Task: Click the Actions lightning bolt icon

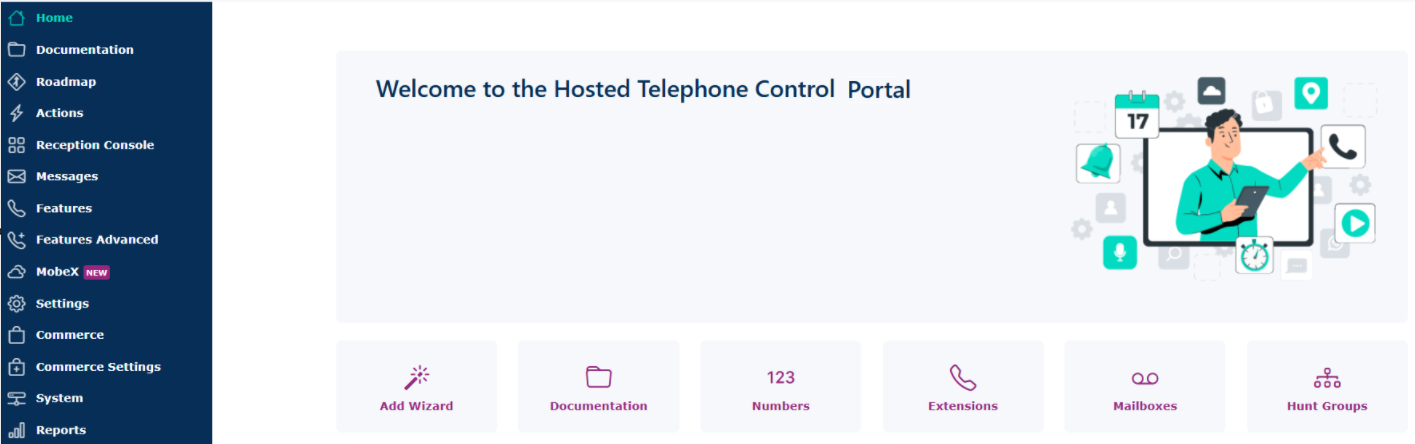Action: pyautogui.click(x=16, y=113)
